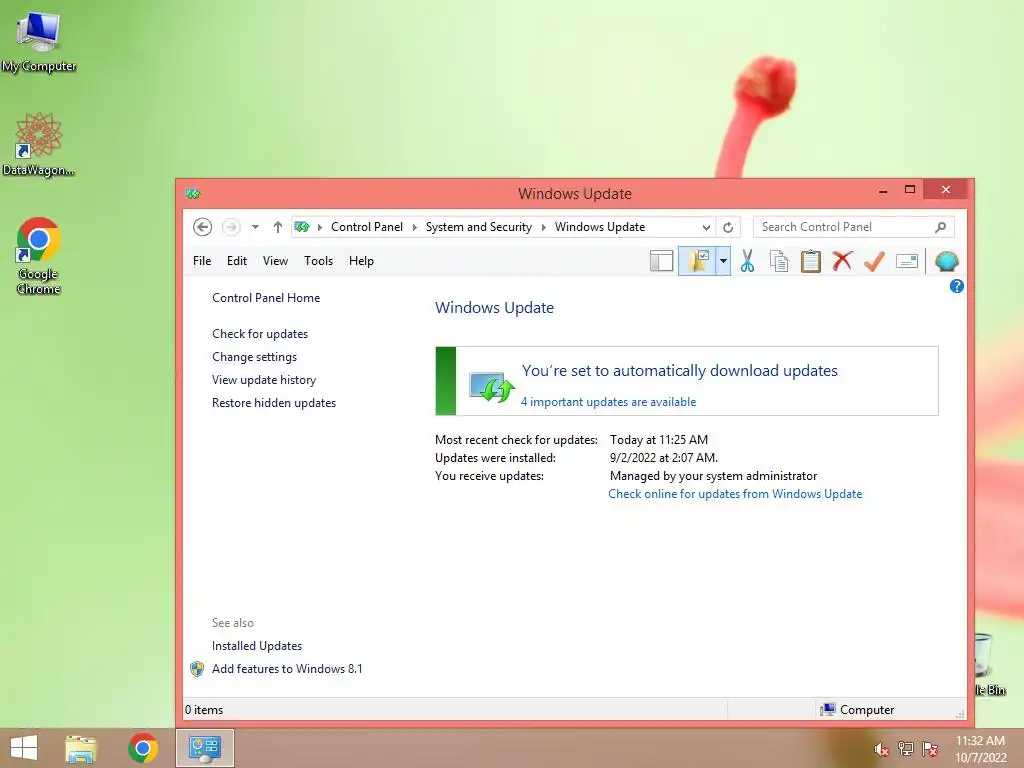Image resolution: width=1024 pixels, height=768 pixels.
Task: Open the recent locations dropdown arrow
Action: click(x=255, y=227)
